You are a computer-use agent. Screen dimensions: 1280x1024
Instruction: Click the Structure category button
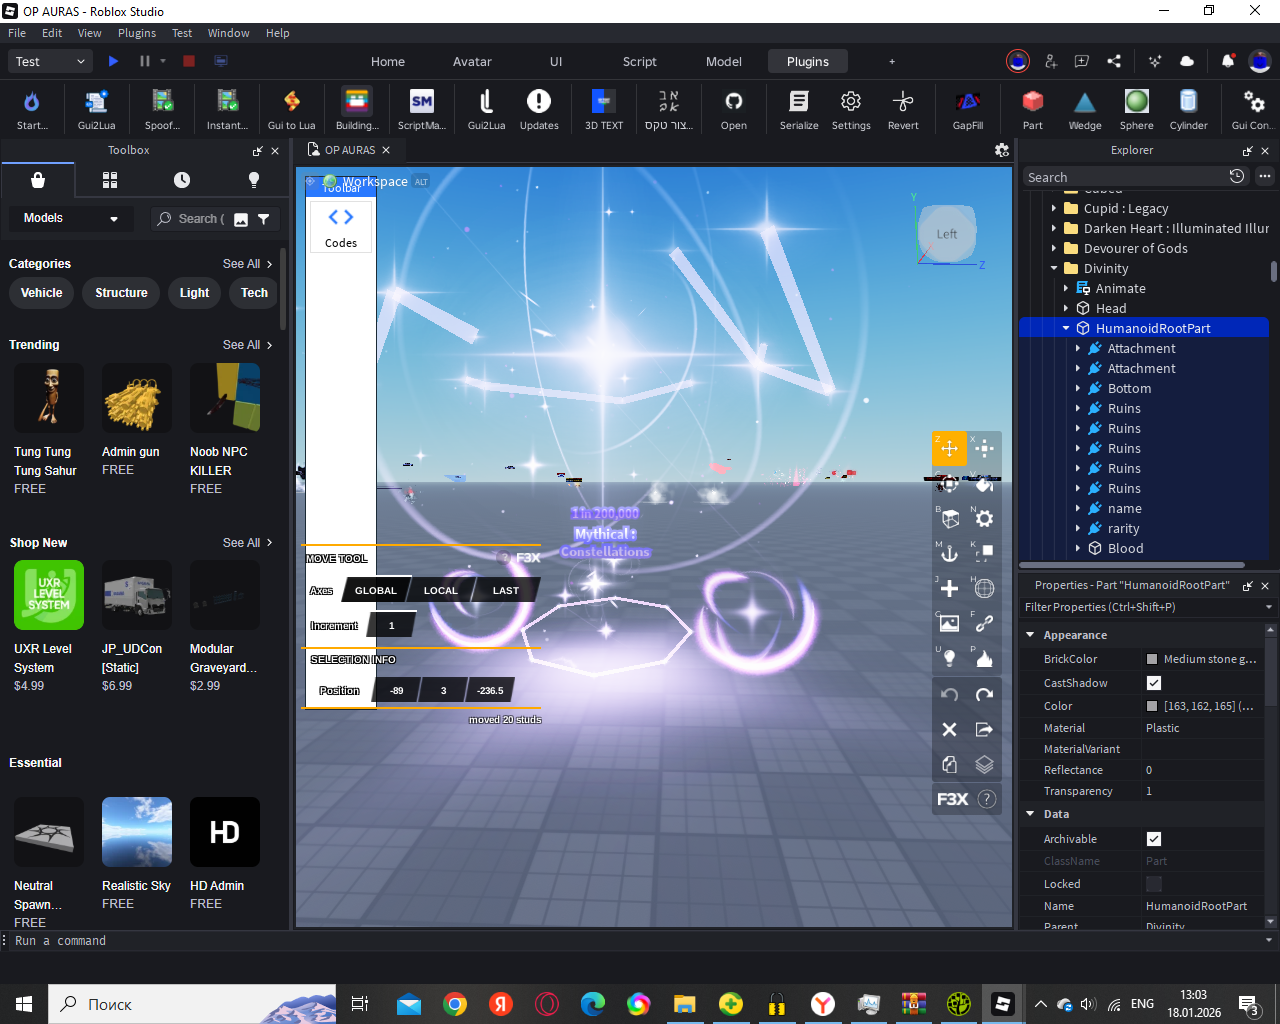121,293
